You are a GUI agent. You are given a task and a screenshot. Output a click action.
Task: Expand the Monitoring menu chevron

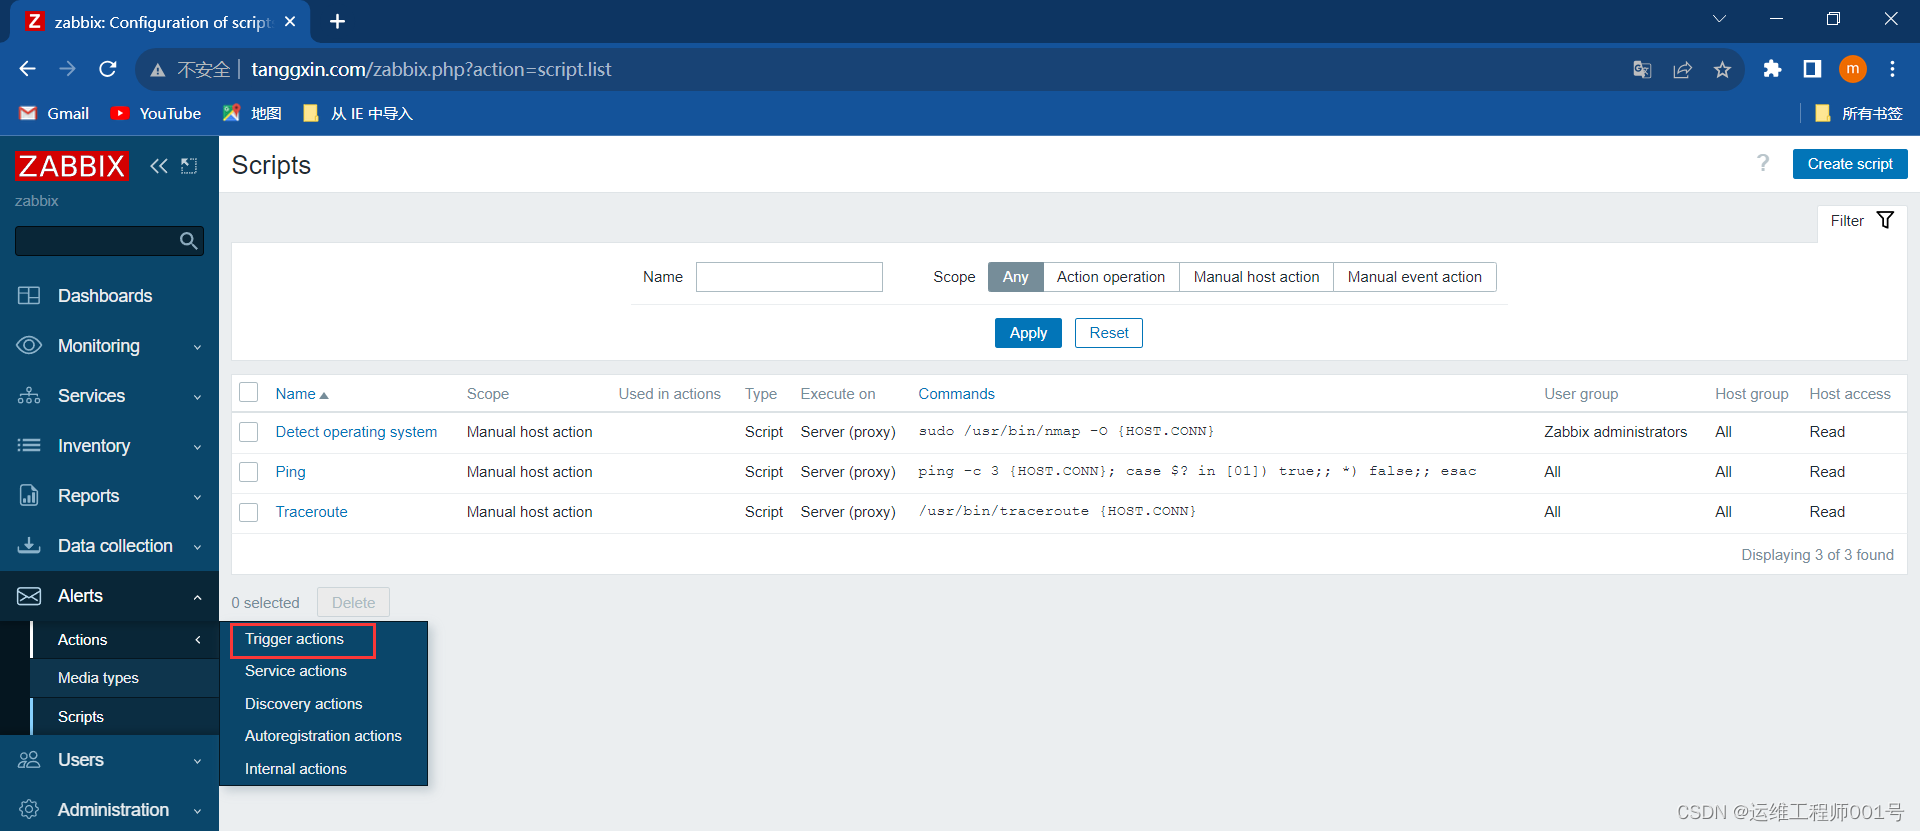197,347
